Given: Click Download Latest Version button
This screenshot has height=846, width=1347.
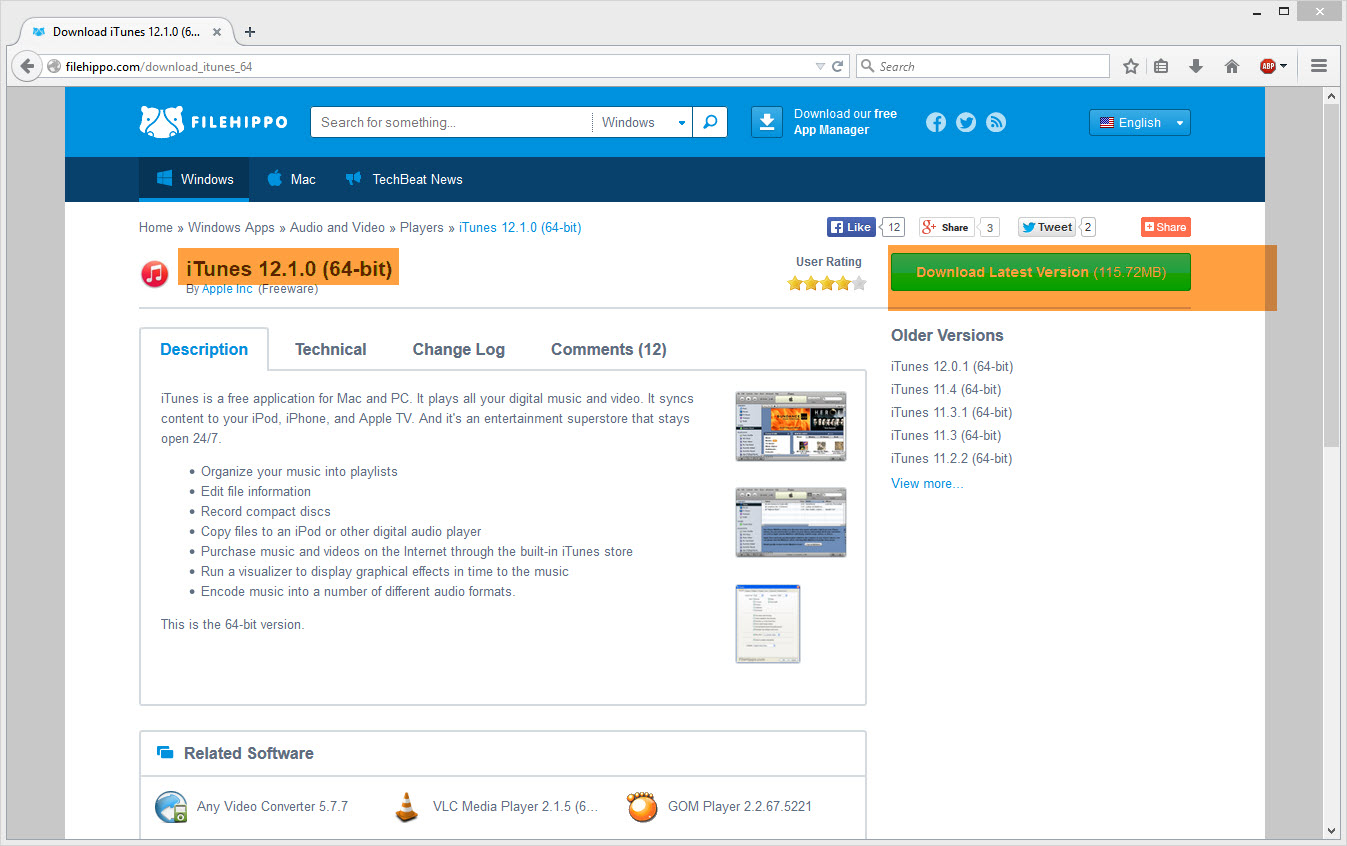Looking at the screenshot, I should click(x=1040, y=272).
